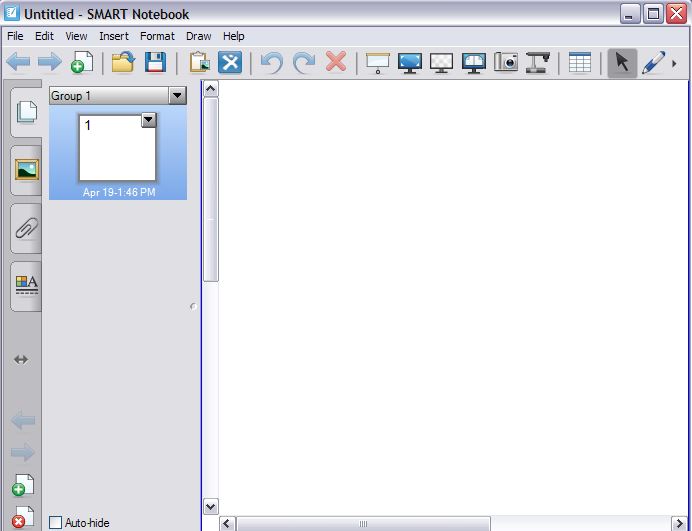Expand toolbar overflow arrow beside the pen
The height and width of the screenshot is (531, 692).
[x=675, y=63]
